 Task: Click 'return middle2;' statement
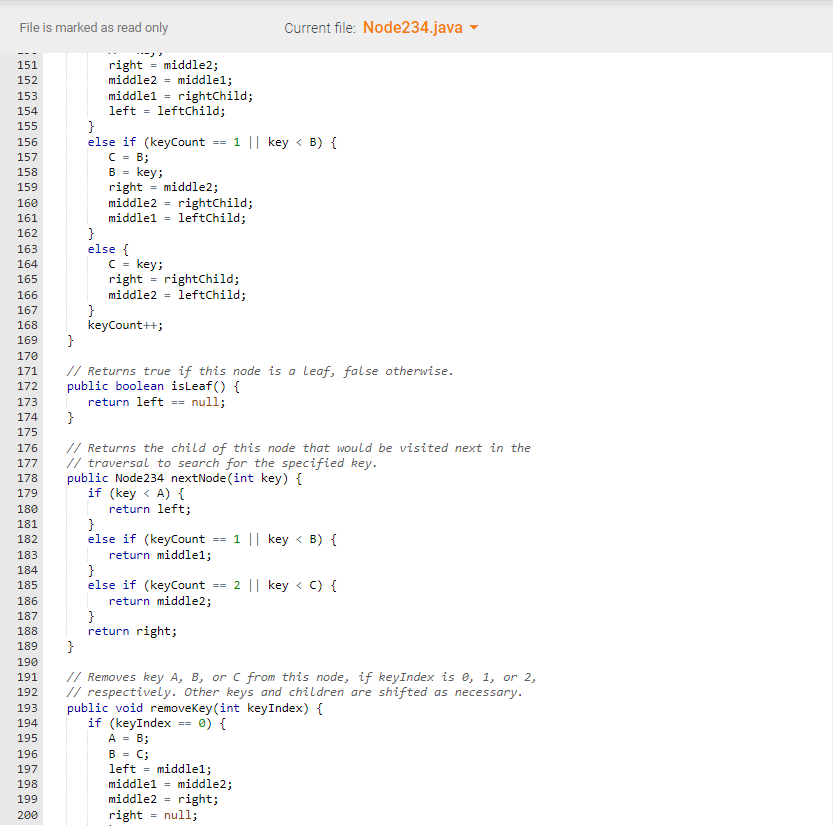tap(160, 601)
